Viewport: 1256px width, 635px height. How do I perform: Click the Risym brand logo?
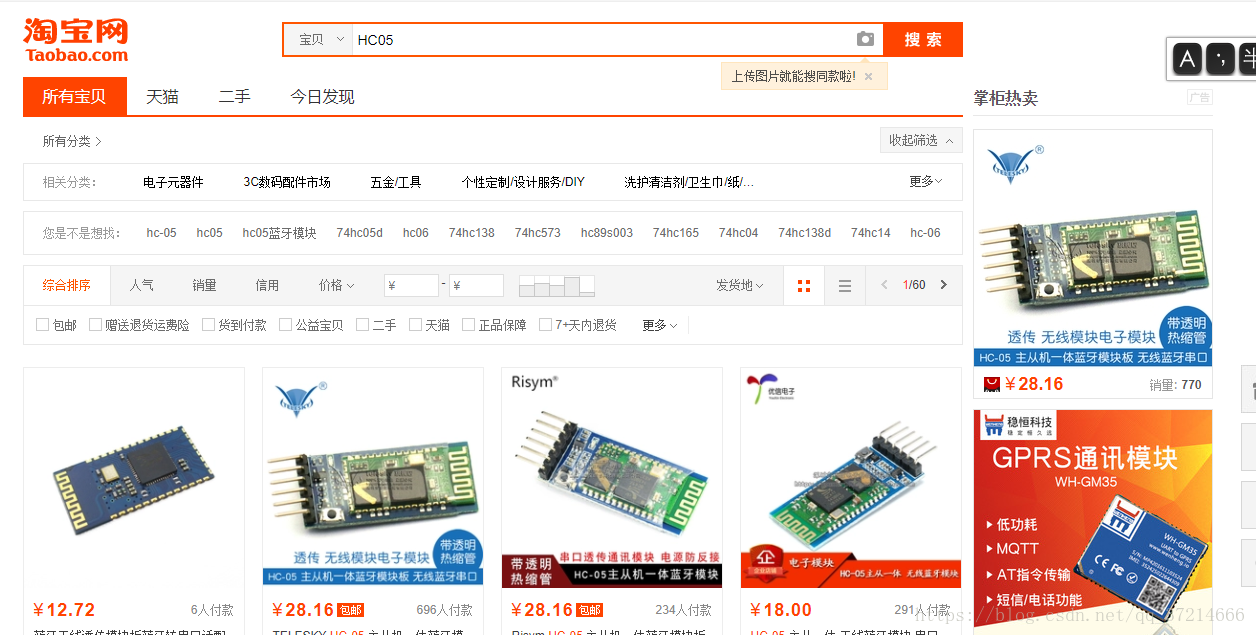pyautogui.click(x=534, y=382)
